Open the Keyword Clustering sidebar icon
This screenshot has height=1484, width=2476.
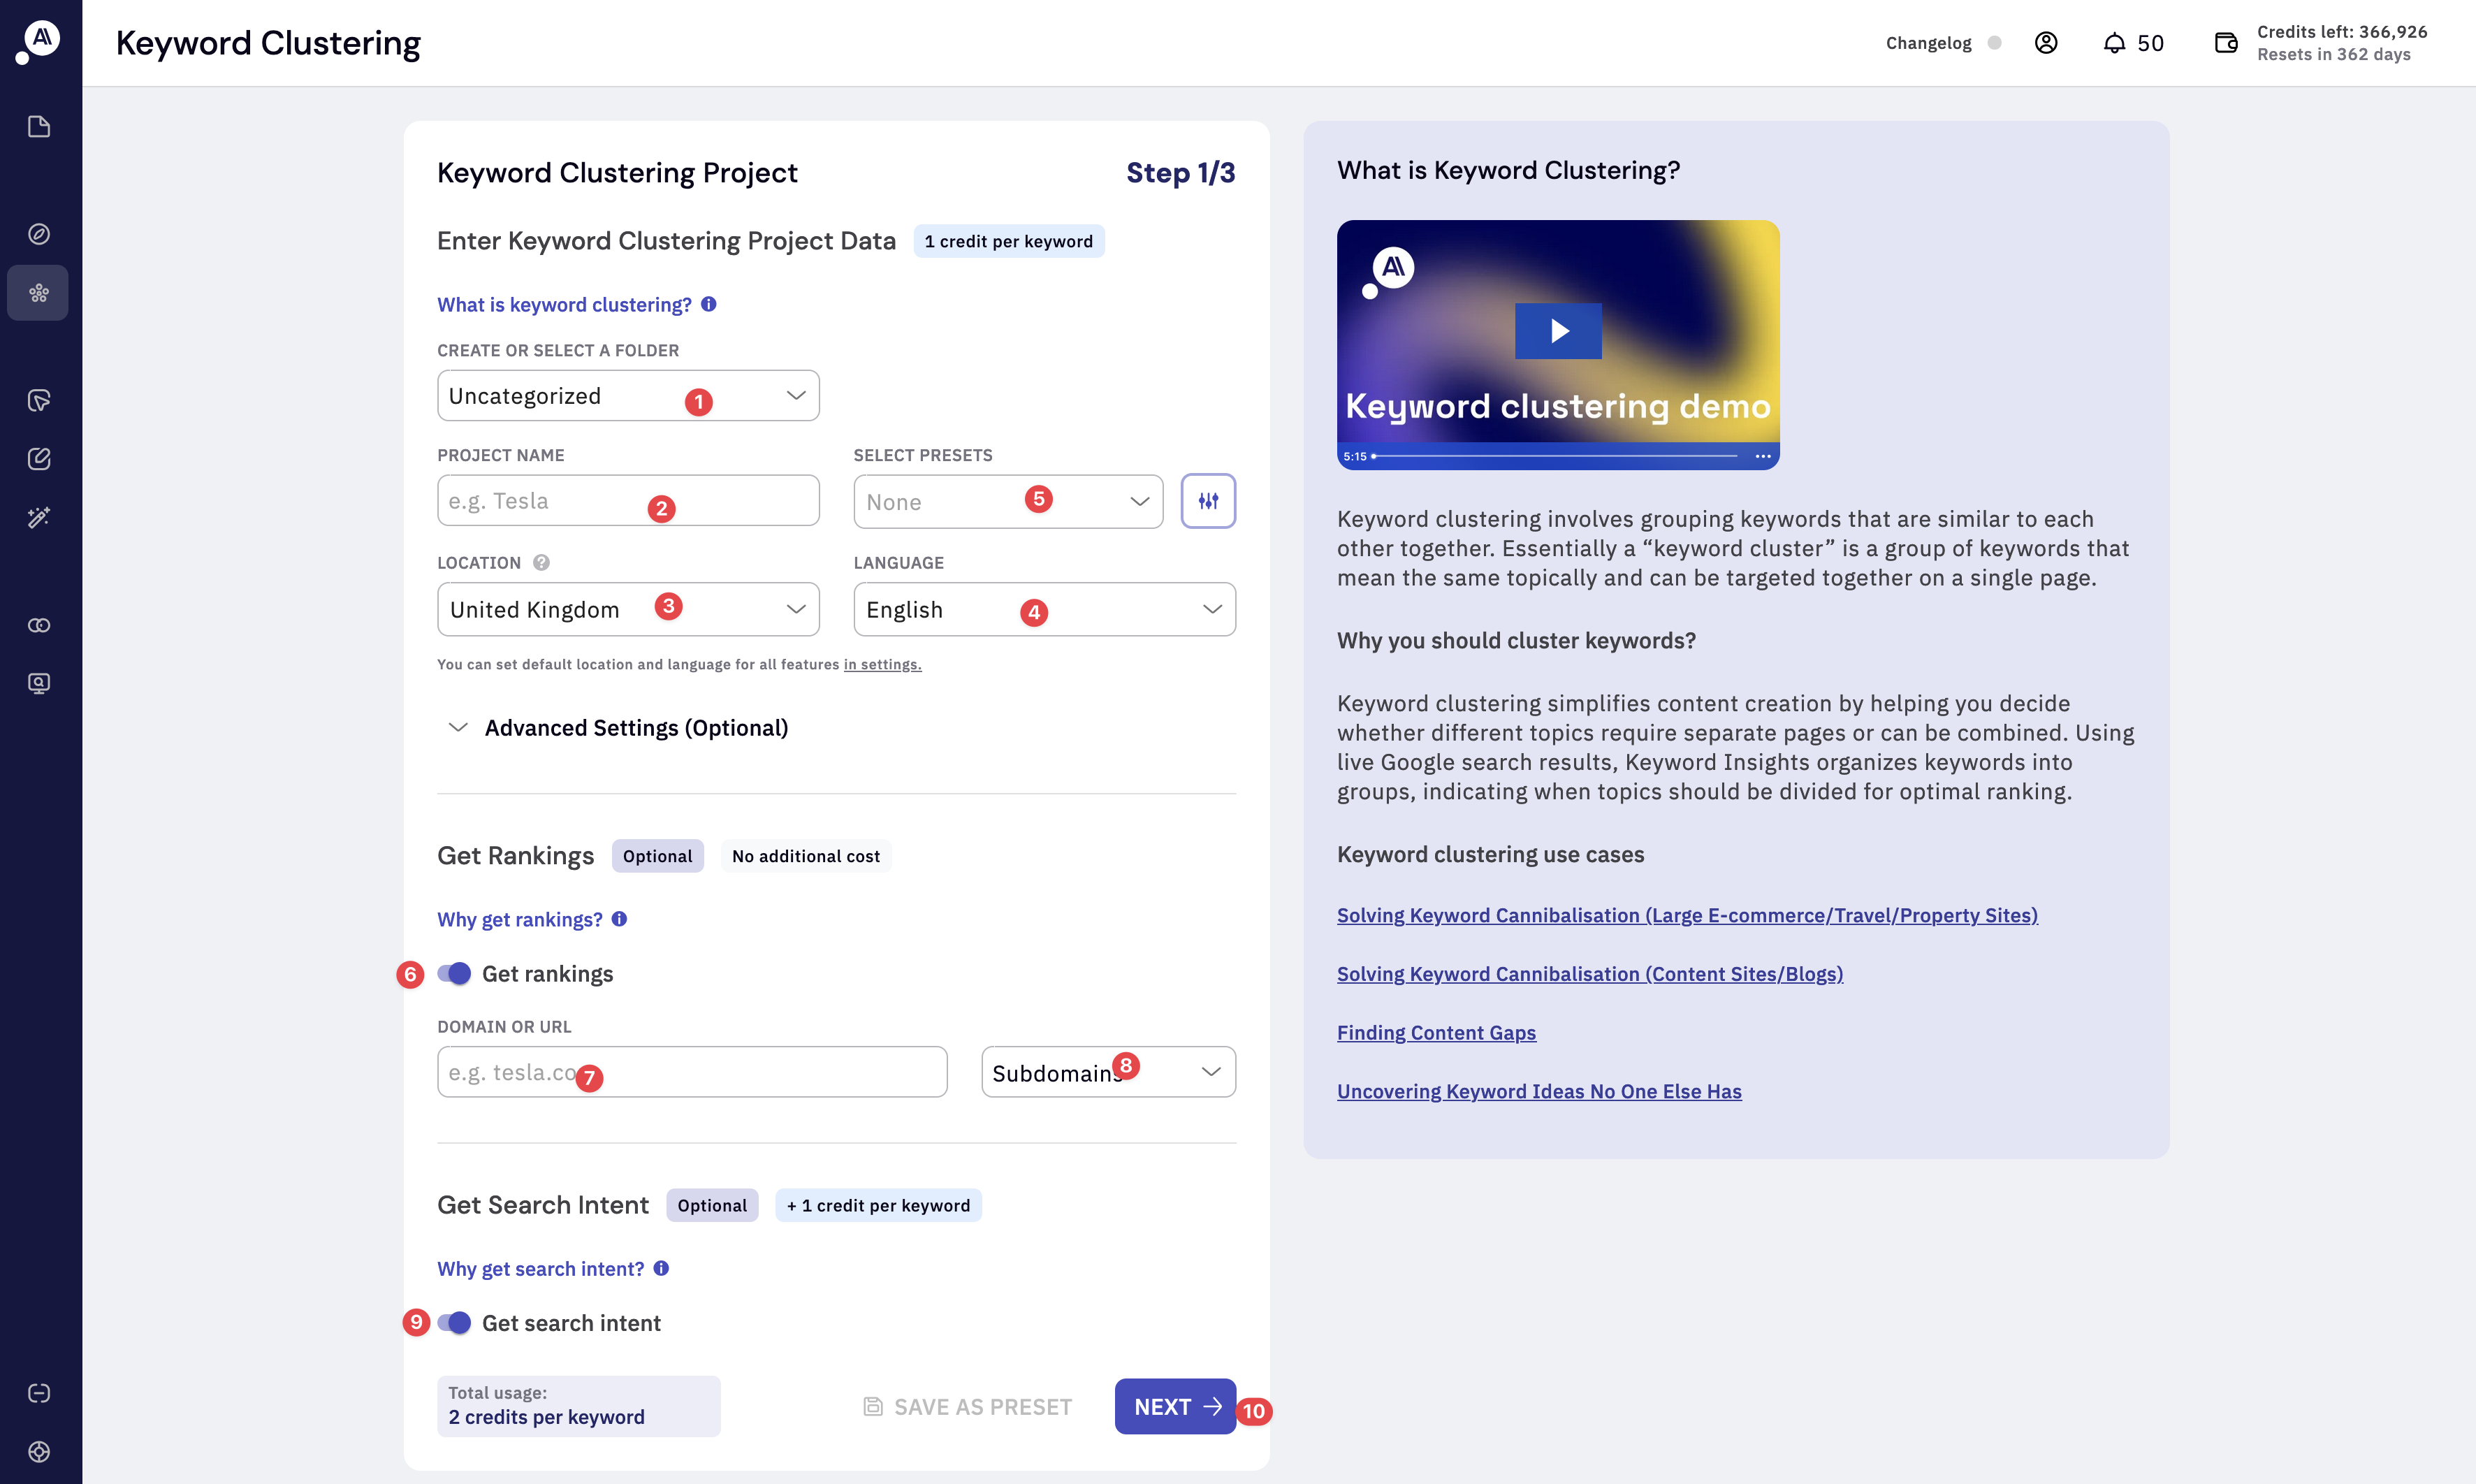pyautogui.click(x=39, y=293)
